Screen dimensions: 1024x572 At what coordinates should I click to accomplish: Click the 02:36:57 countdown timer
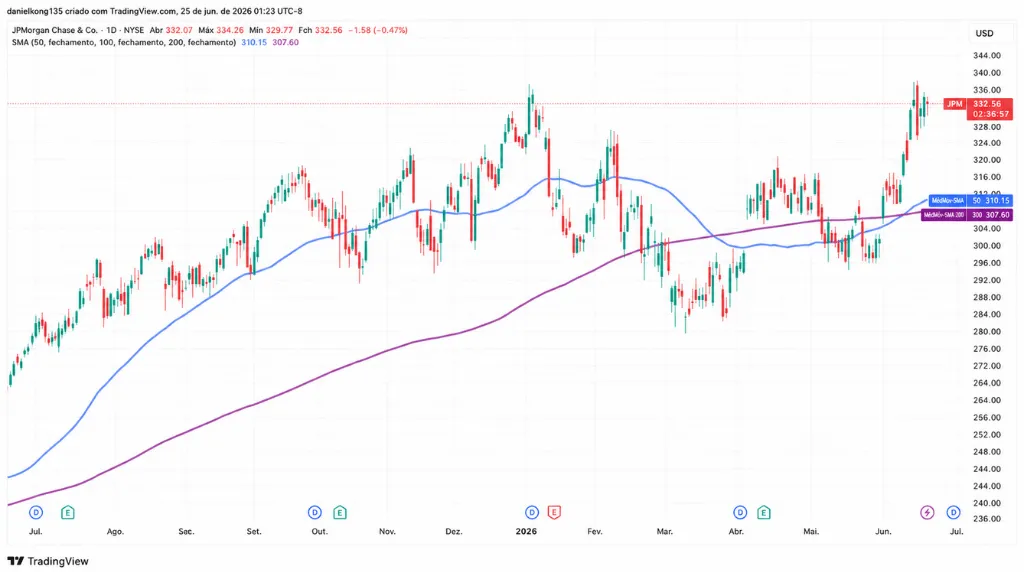990,114
